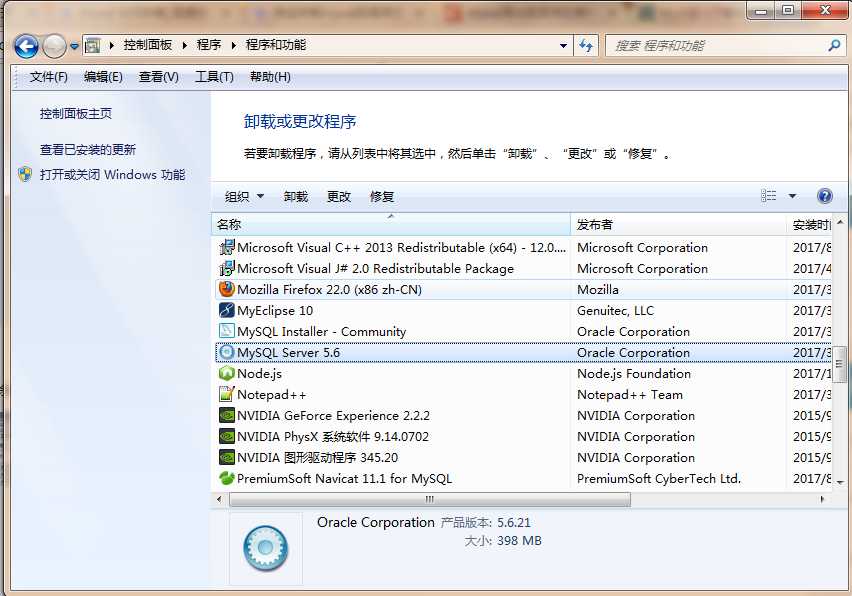Click the NVIDIA 图形驱动程序 345.20 icon
This screenshot has height=596, width=852.
tap(227, 457)
